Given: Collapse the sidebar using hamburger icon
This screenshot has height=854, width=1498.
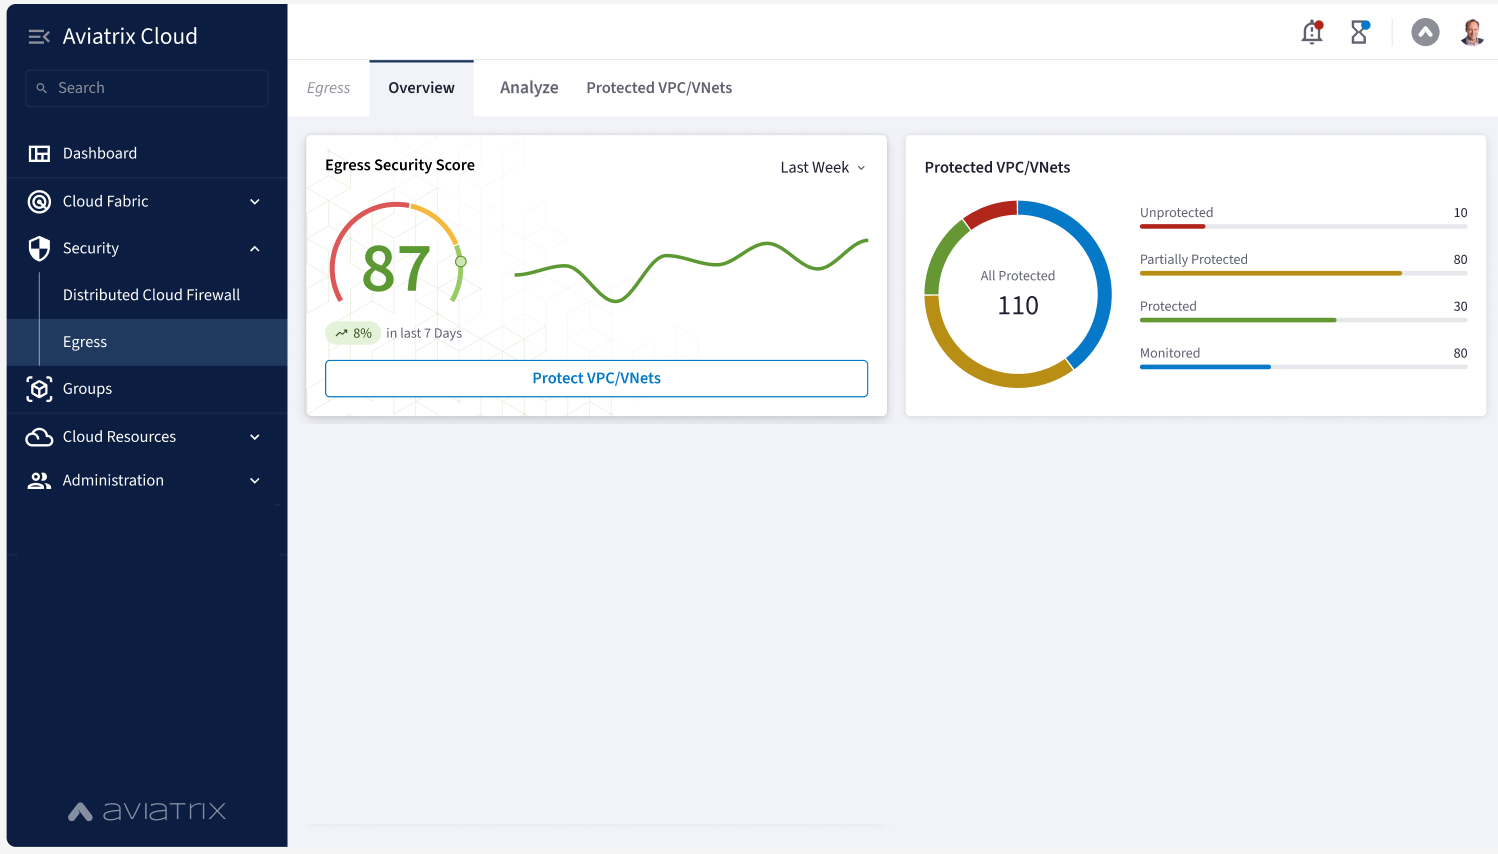Looking at the screenshot, I should pyautogui.click(x=38, y=36).
